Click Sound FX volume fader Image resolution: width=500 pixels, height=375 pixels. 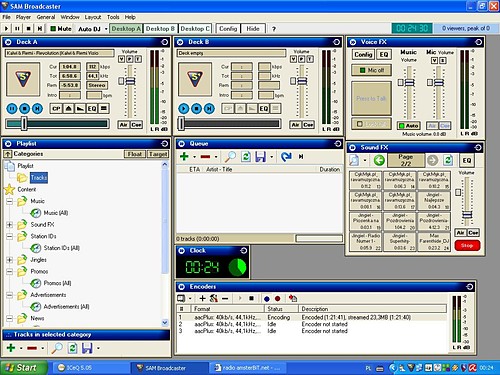pos(467,214)
